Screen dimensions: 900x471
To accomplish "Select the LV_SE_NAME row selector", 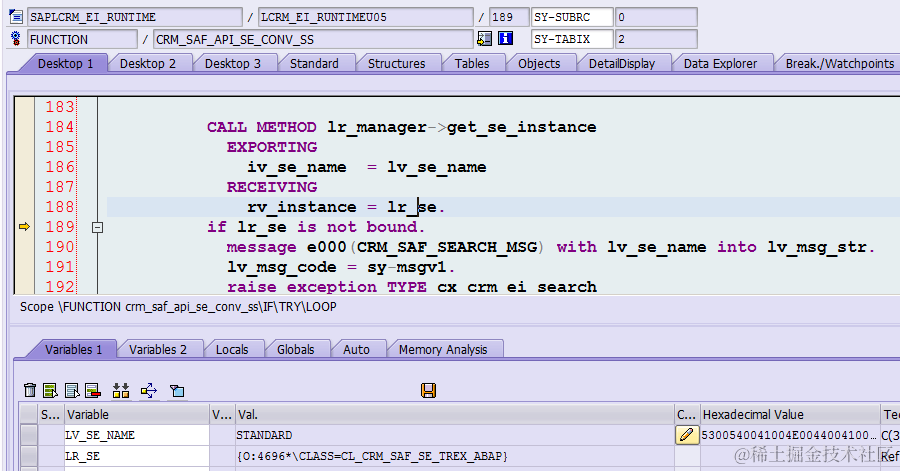I will pos(29,435).
